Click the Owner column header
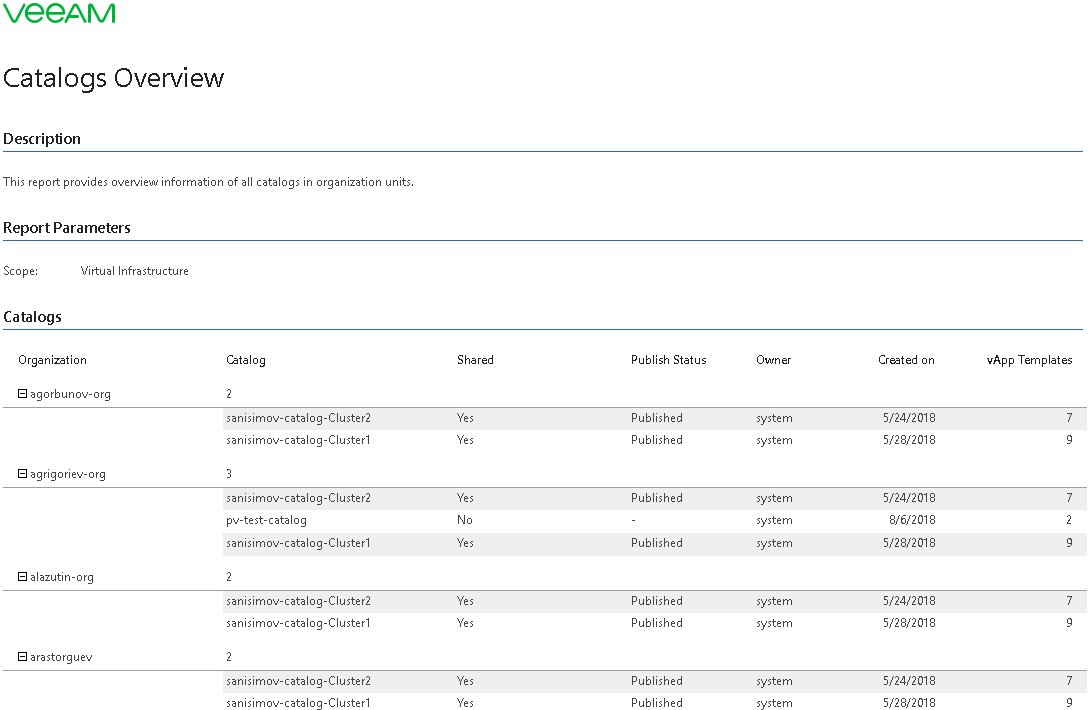 [773, 360]
